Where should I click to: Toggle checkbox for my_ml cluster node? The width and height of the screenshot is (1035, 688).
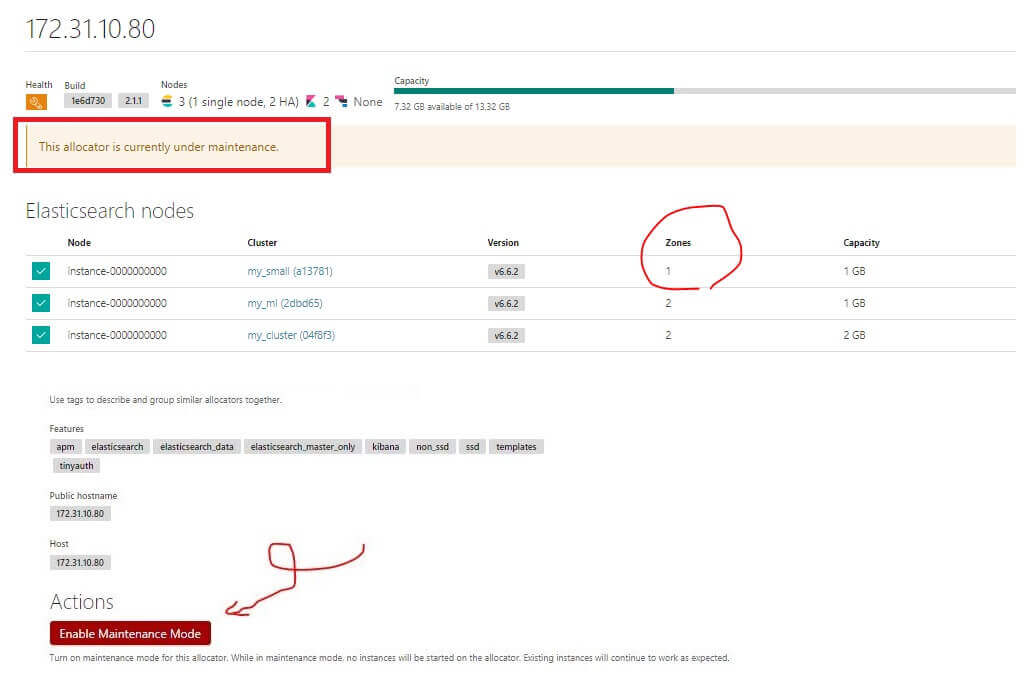(40, 303)
